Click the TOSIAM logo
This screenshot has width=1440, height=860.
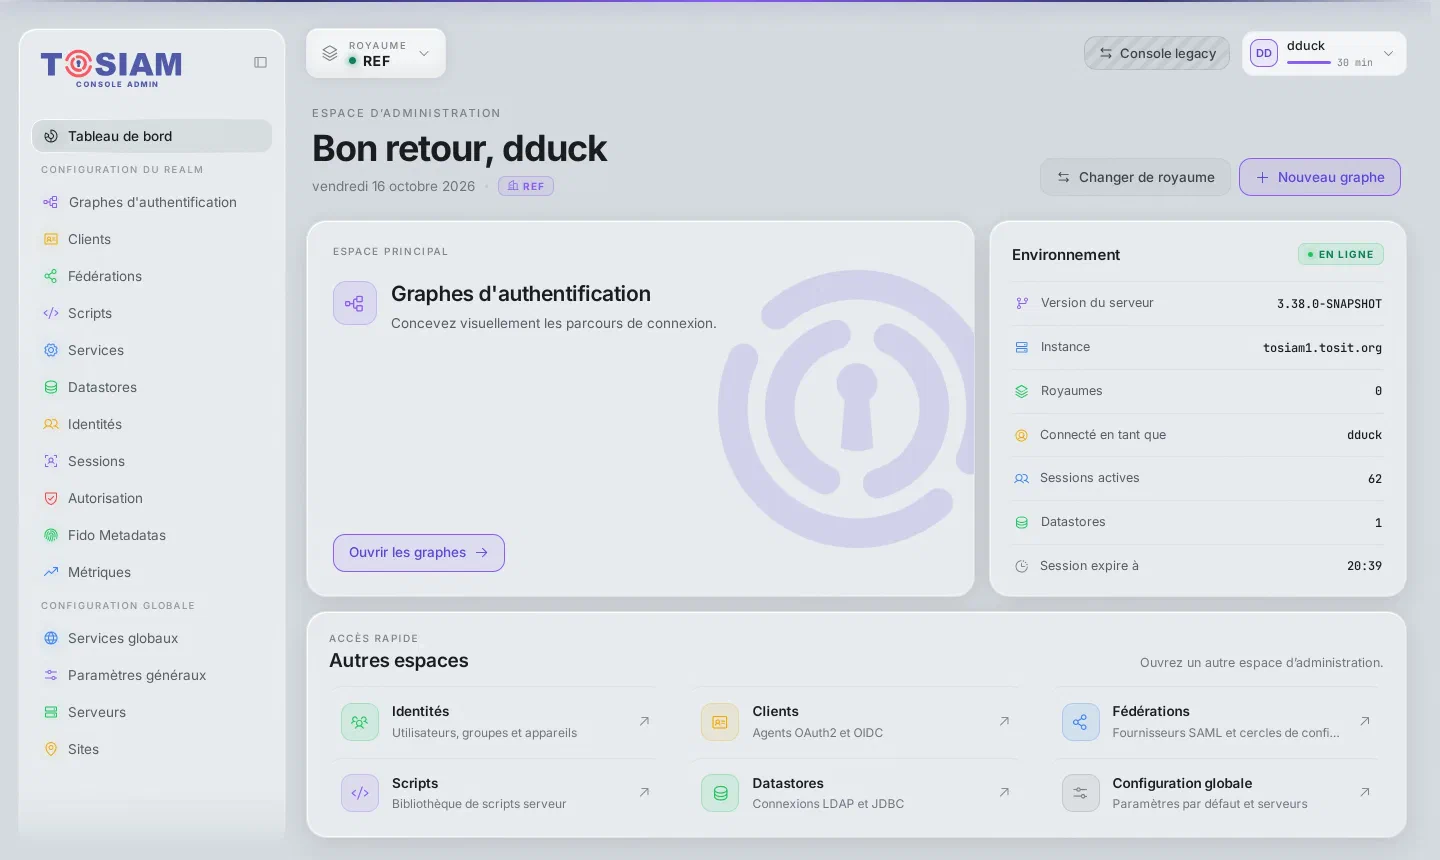pos(111,67)
